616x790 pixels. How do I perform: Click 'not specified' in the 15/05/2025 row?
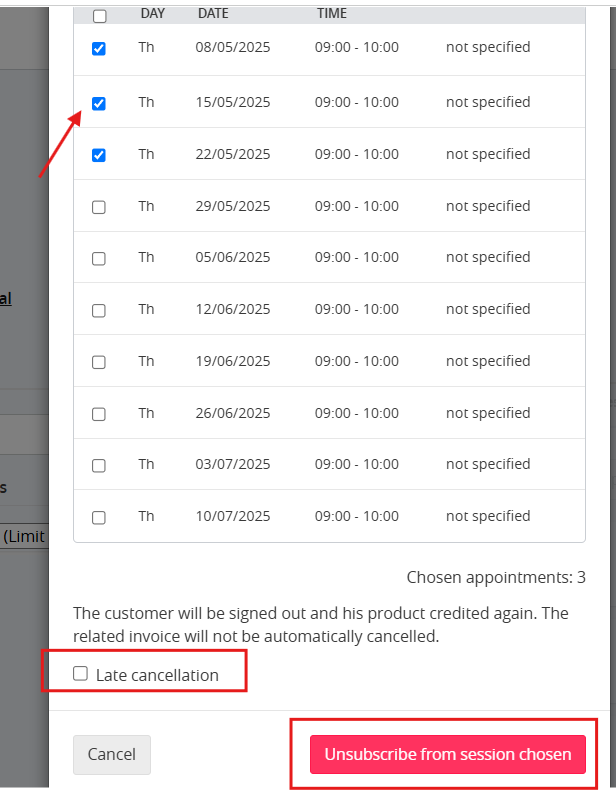pos(488,102)
